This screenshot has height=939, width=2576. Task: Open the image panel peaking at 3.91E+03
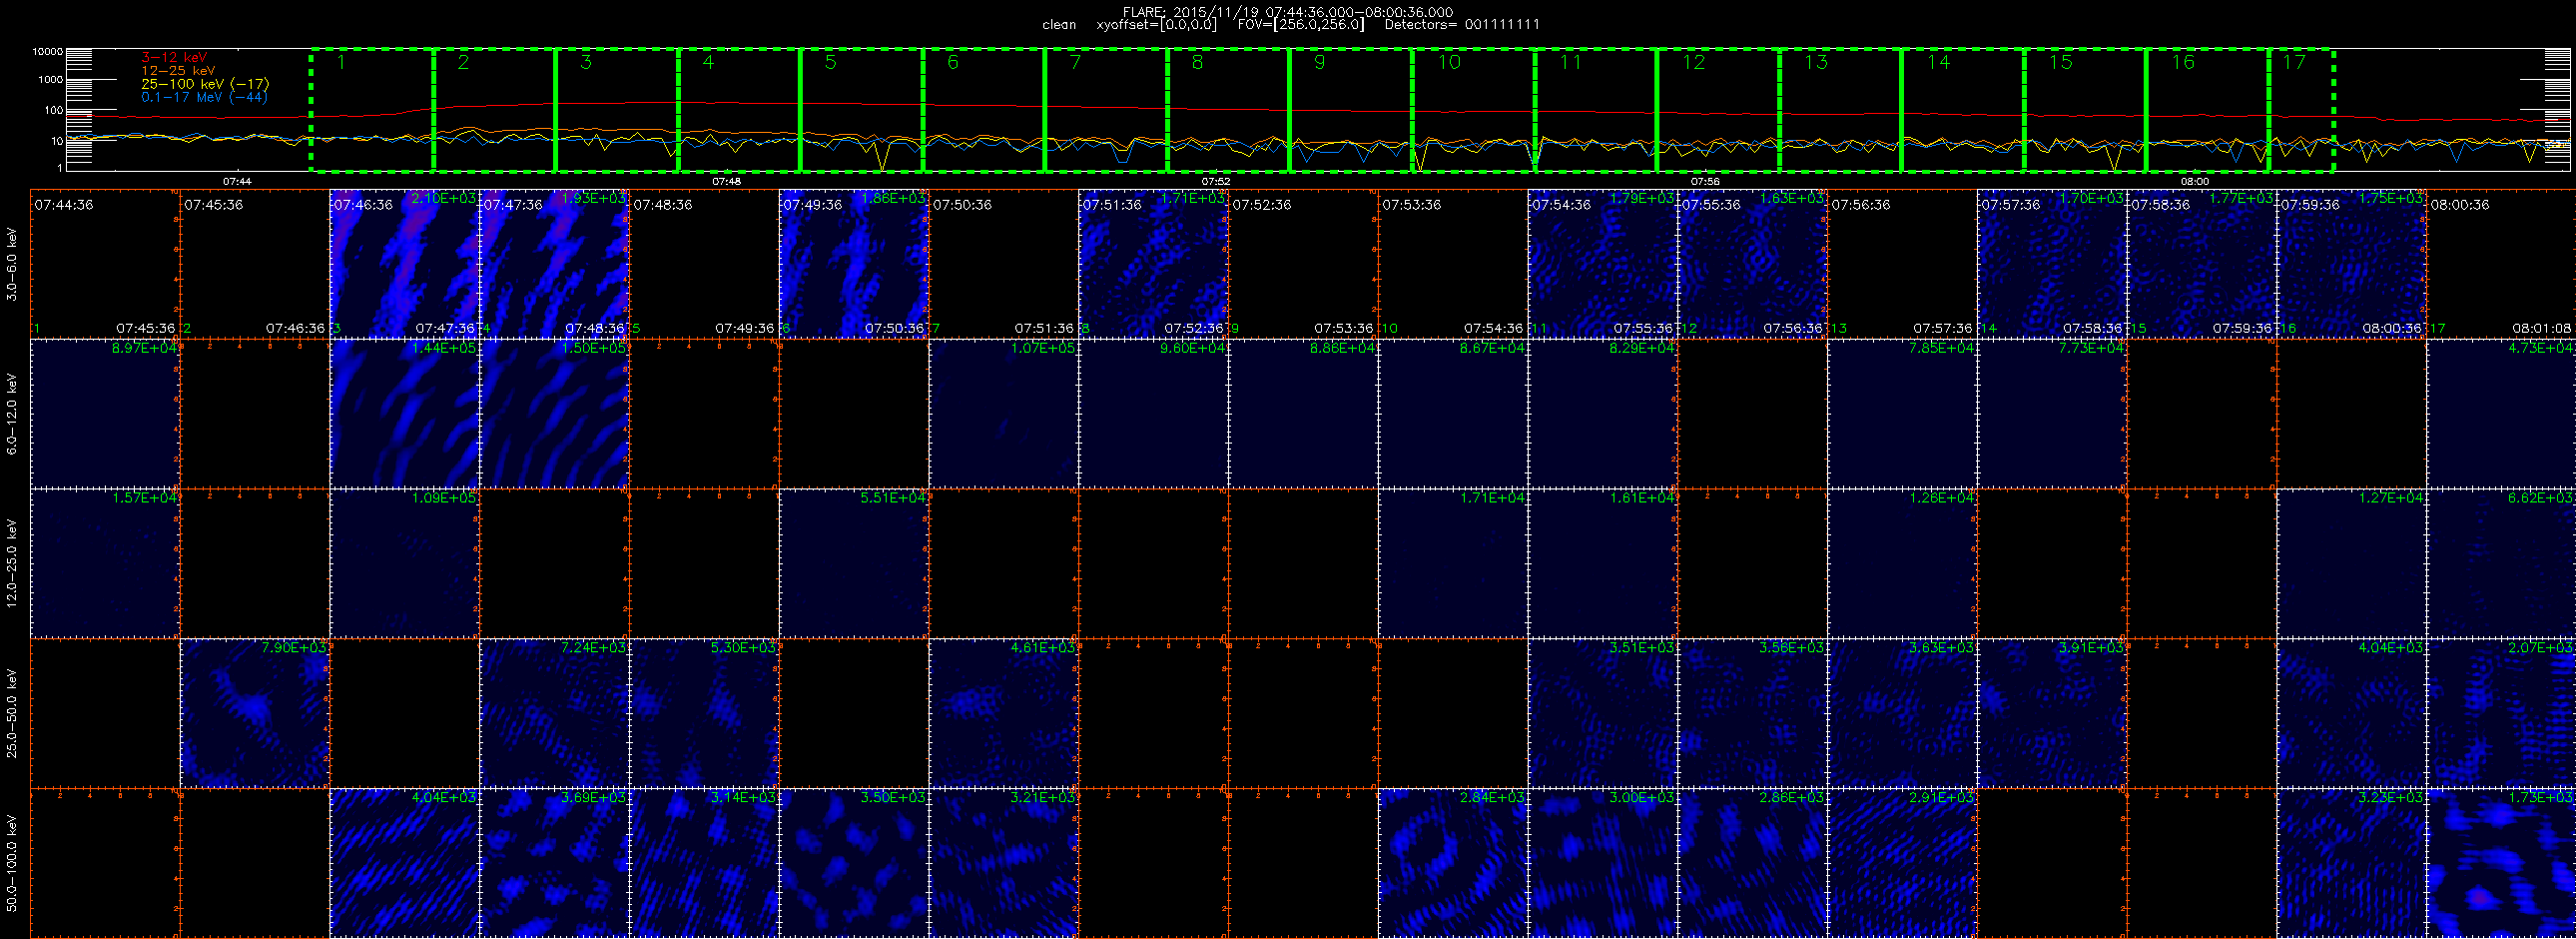[x=2052, y=713]
